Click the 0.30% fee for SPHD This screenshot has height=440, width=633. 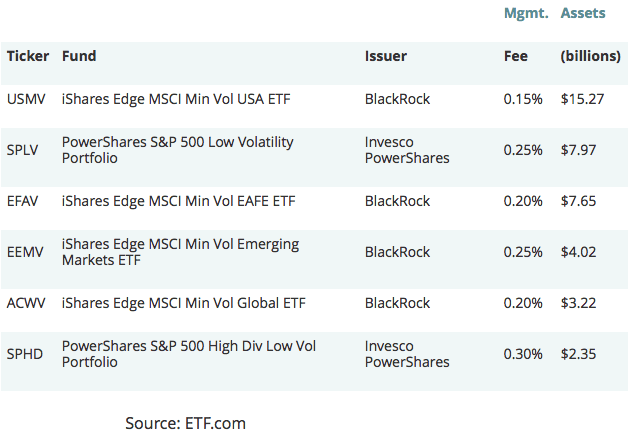click(x=523, y=354)
